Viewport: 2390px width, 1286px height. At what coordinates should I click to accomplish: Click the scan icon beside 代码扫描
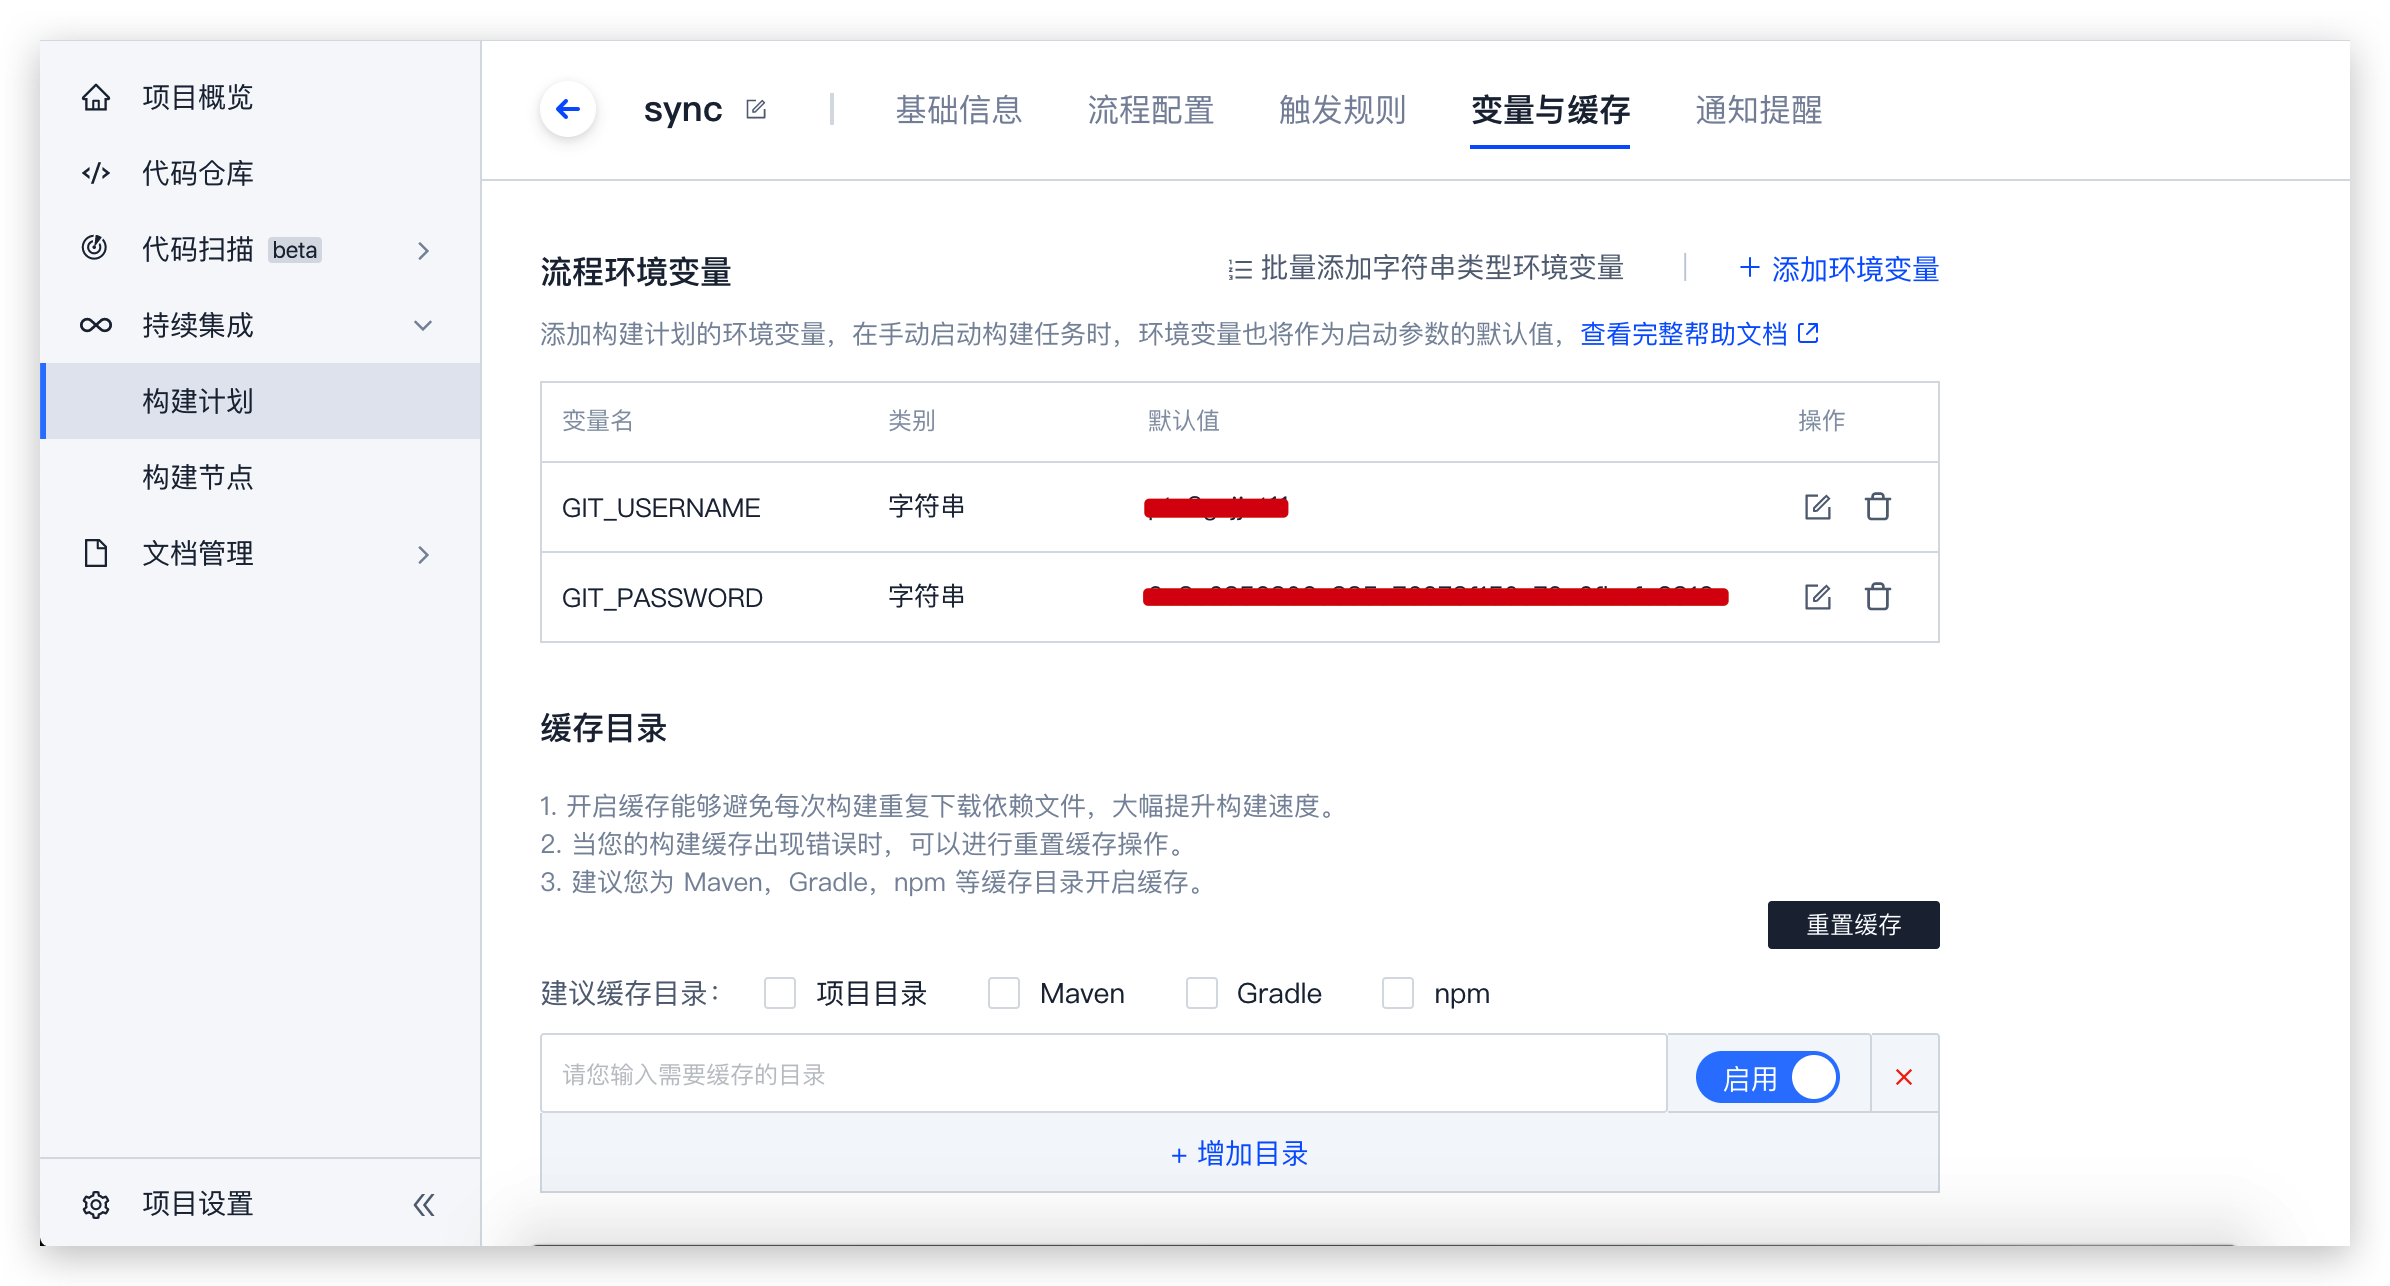95,248
